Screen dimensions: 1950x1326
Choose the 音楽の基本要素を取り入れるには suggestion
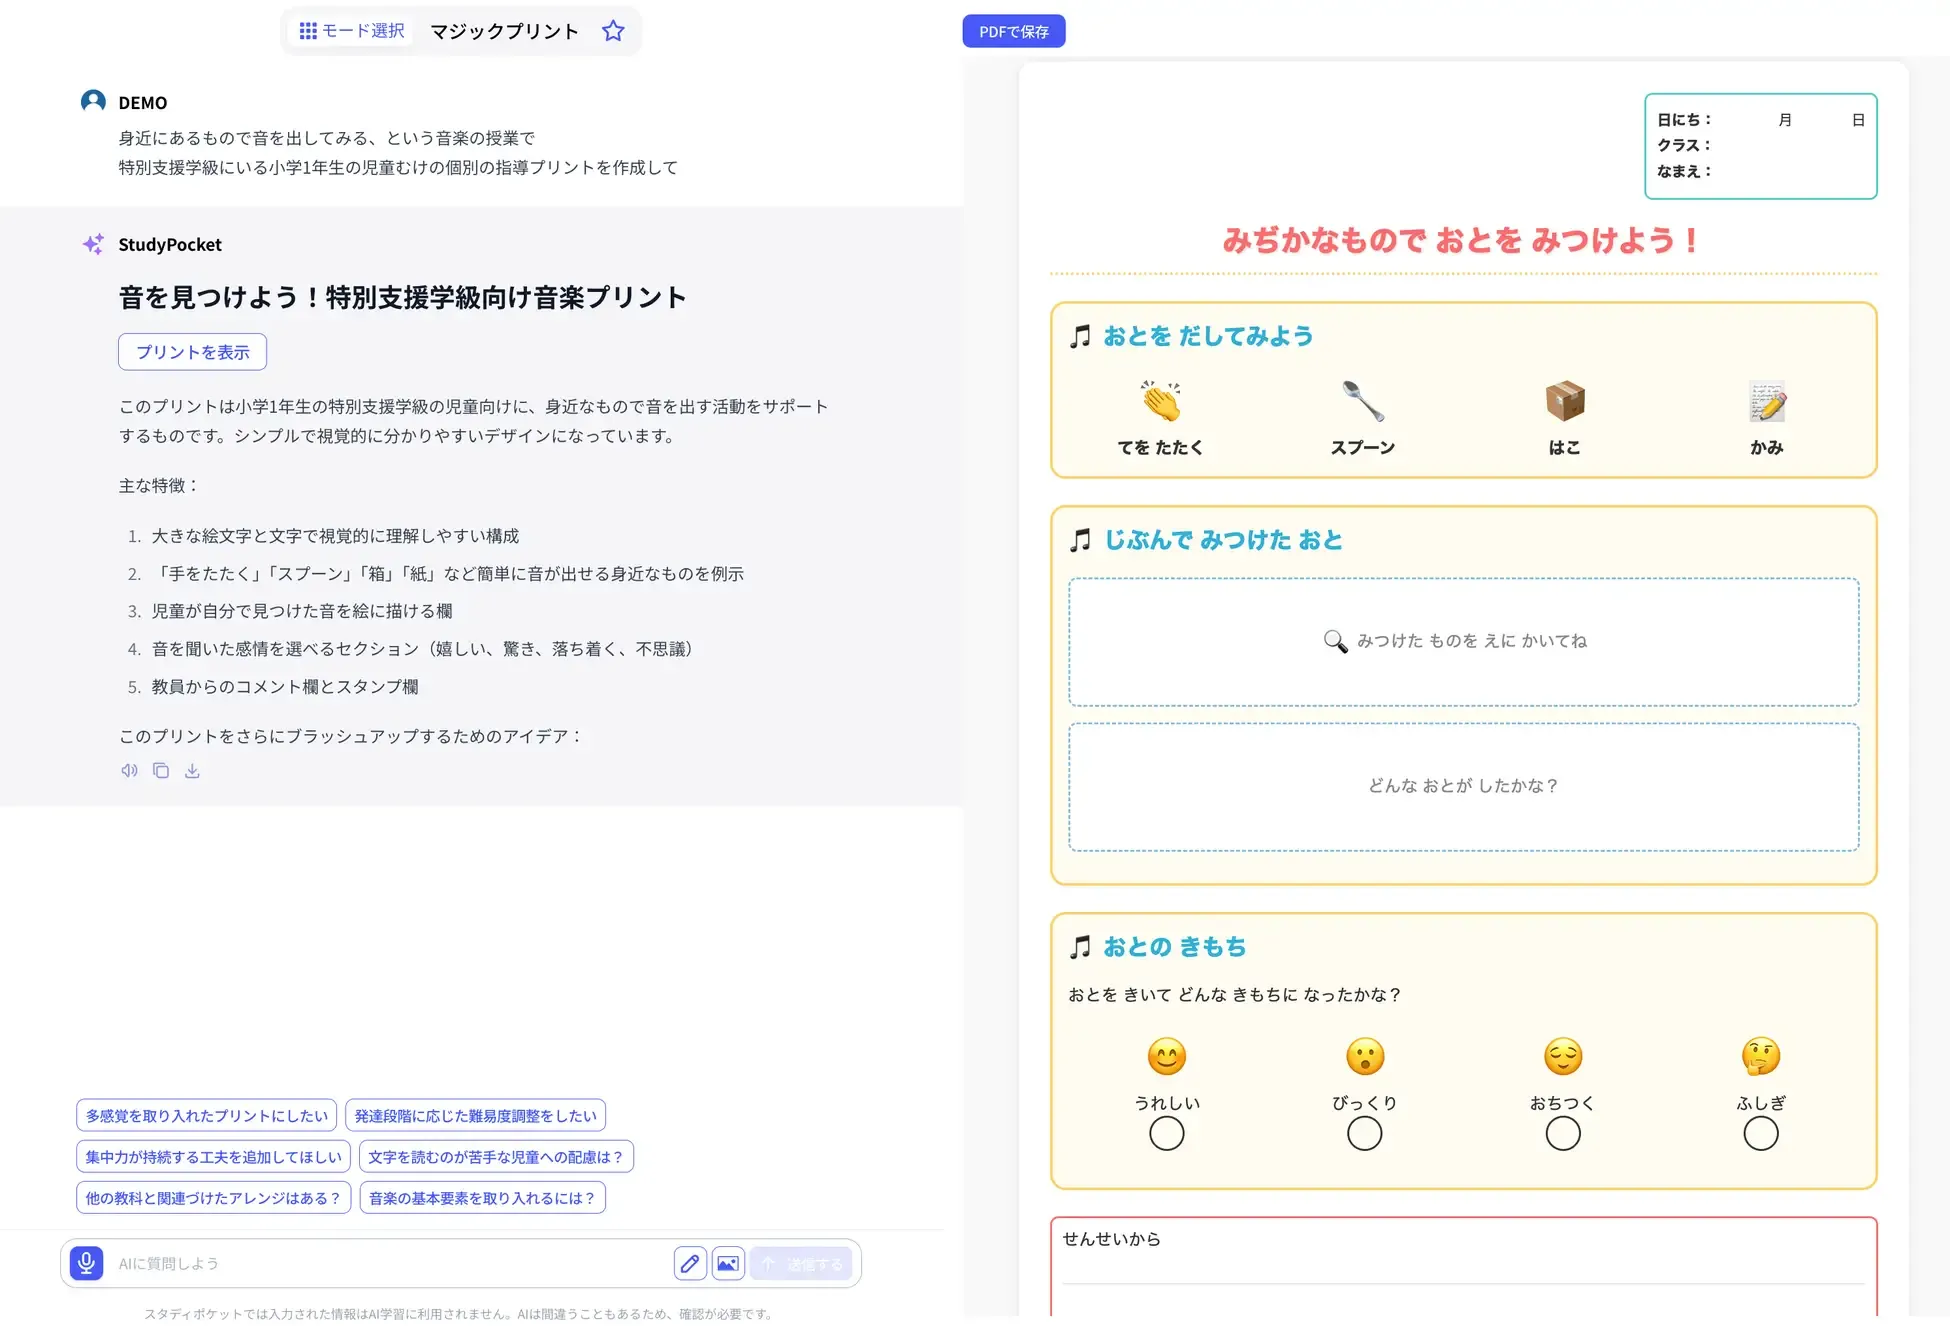[482, 1197]
